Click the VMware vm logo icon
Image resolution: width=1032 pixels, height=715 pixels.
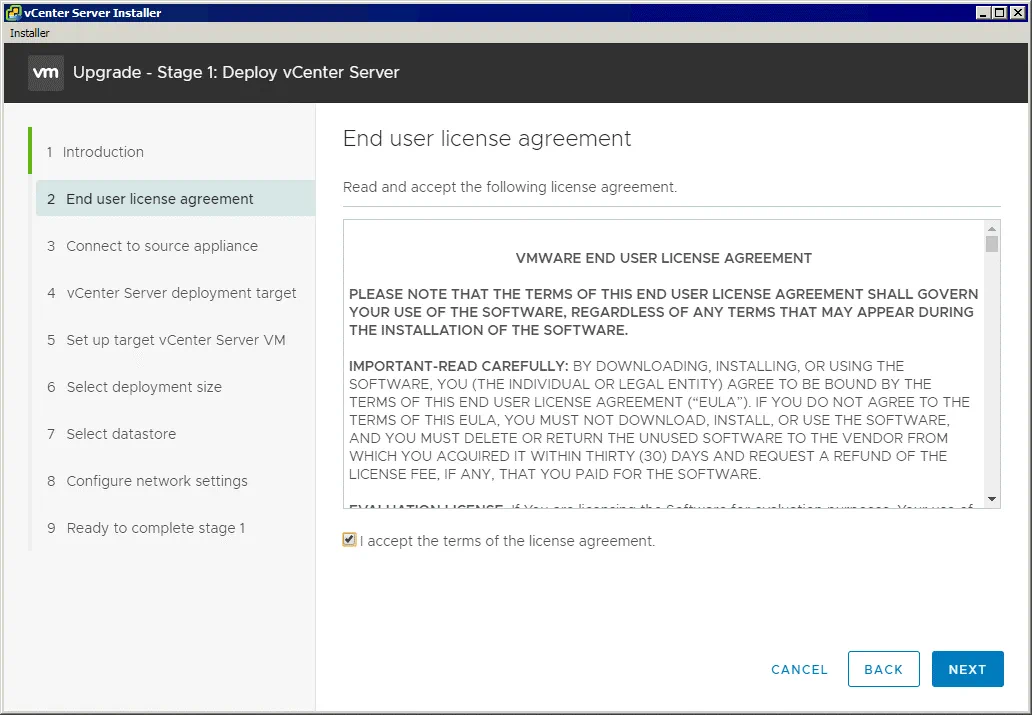pyautogui.click(x=46, y=73)
